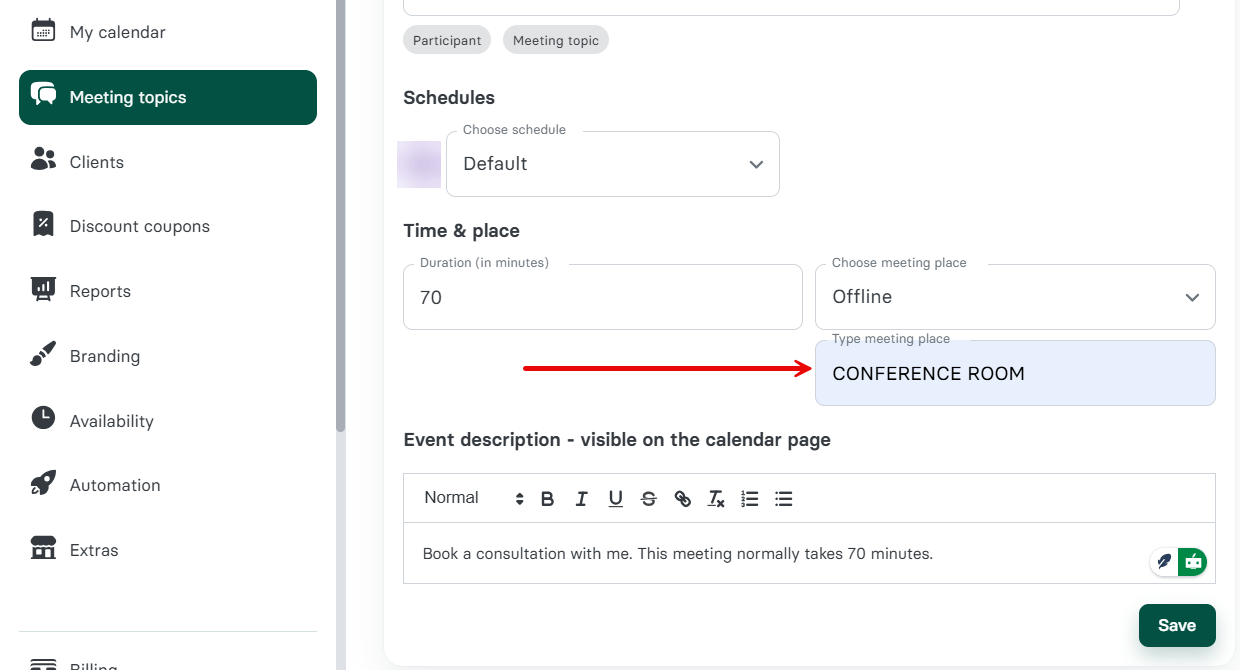Click the Save button
Image resolution: width=1240 pixels, height=670 pixels.
tap(1177, 625)
